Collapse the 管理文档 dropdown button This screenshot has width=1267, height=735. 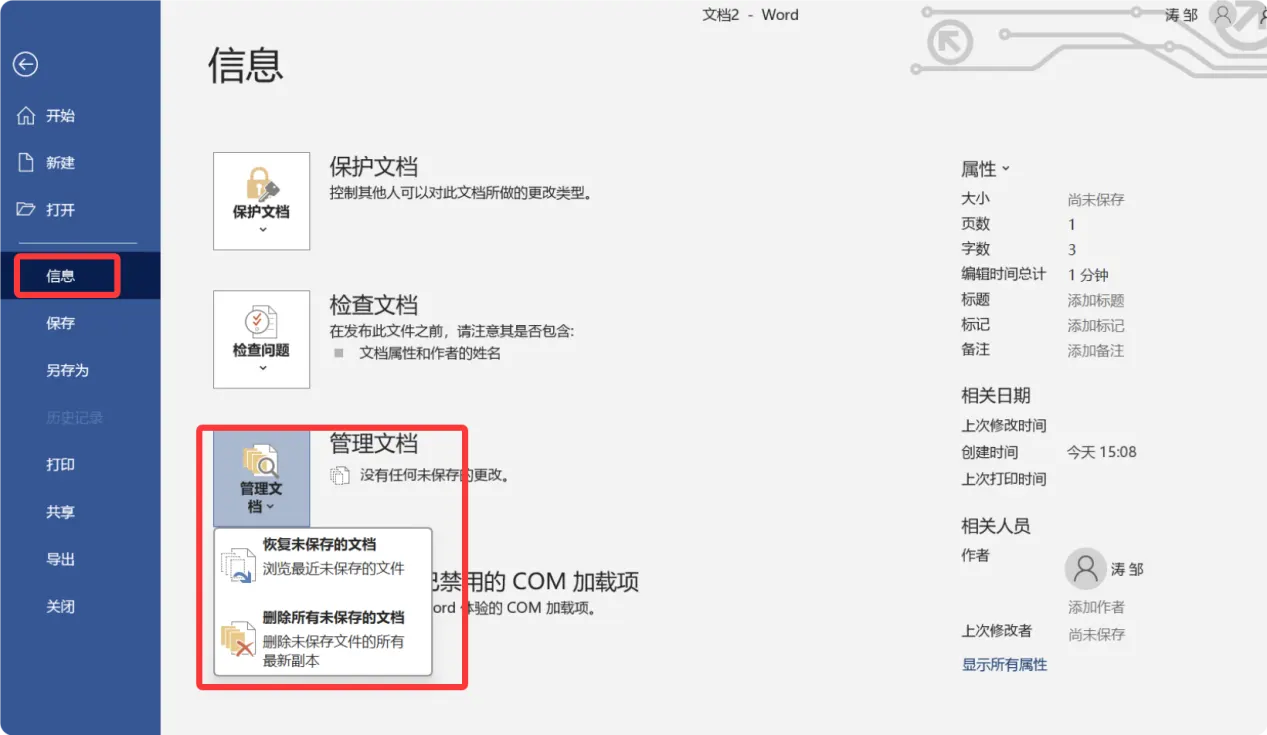click(261, 478)
